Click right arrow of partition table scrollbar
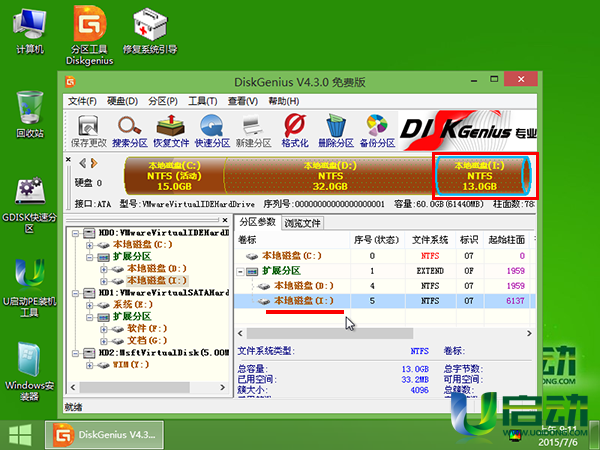The width and height of the screenshot is (600, 450). point(529,333)
